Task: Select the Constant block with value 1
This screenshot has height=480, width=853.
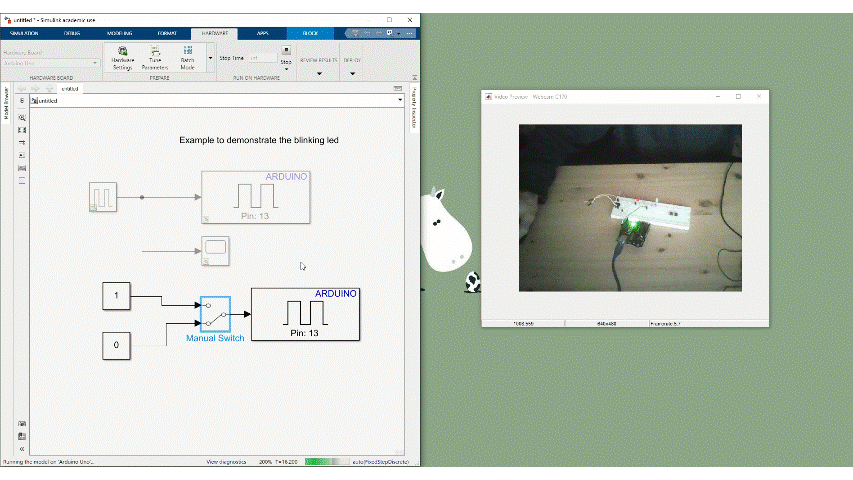Action: [116, 296]
